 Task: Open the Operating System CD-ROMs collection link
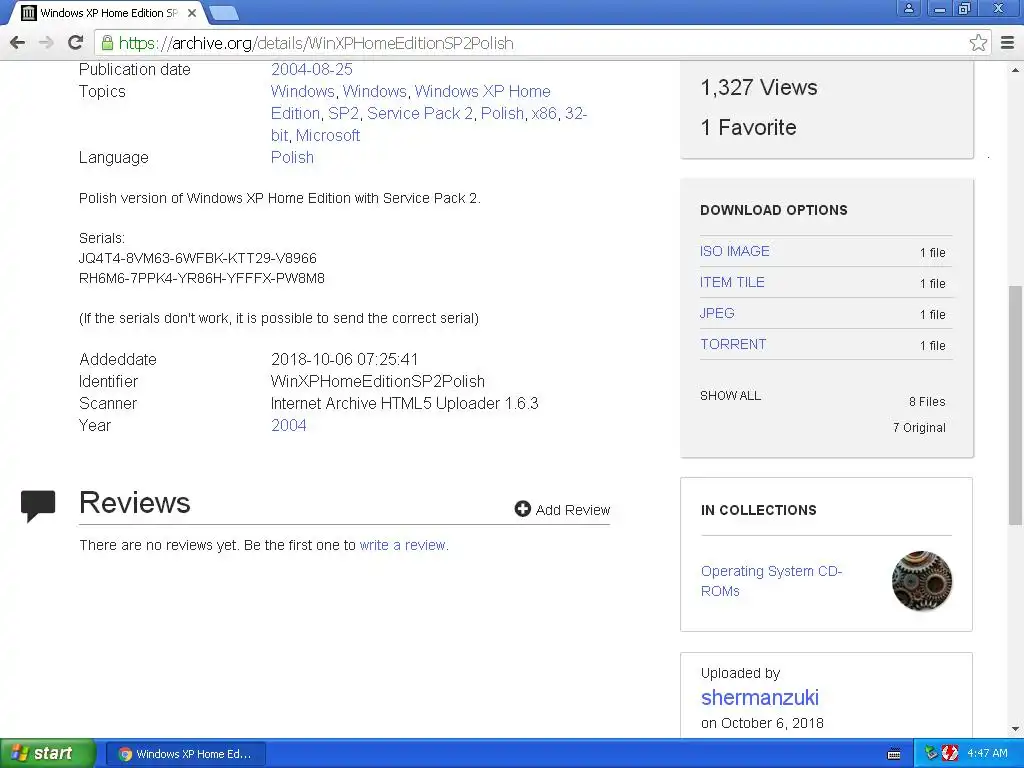tap(771, 581)
